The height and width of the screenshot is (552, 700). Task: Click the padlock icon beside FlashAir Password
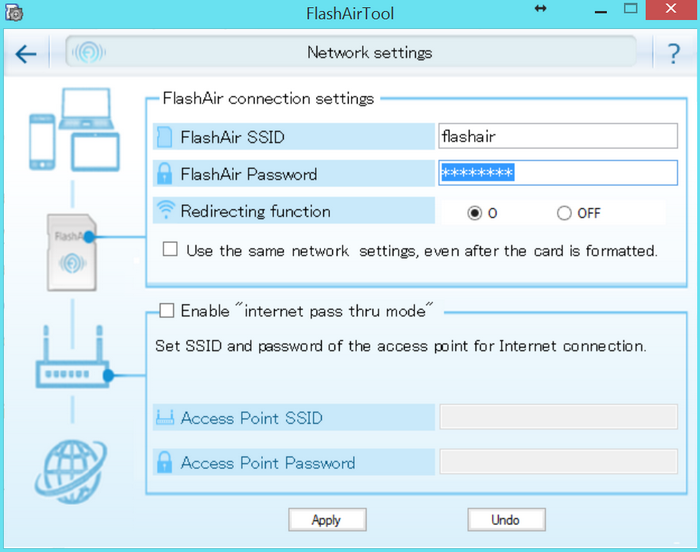tap(164, 174)
